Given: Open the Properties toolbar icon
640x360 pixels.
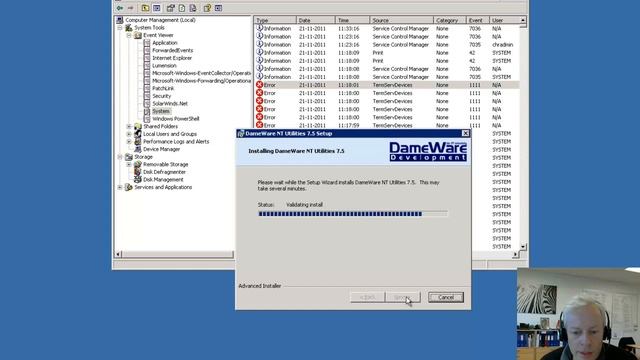Looking at the screenshot, I should point(171,8).
